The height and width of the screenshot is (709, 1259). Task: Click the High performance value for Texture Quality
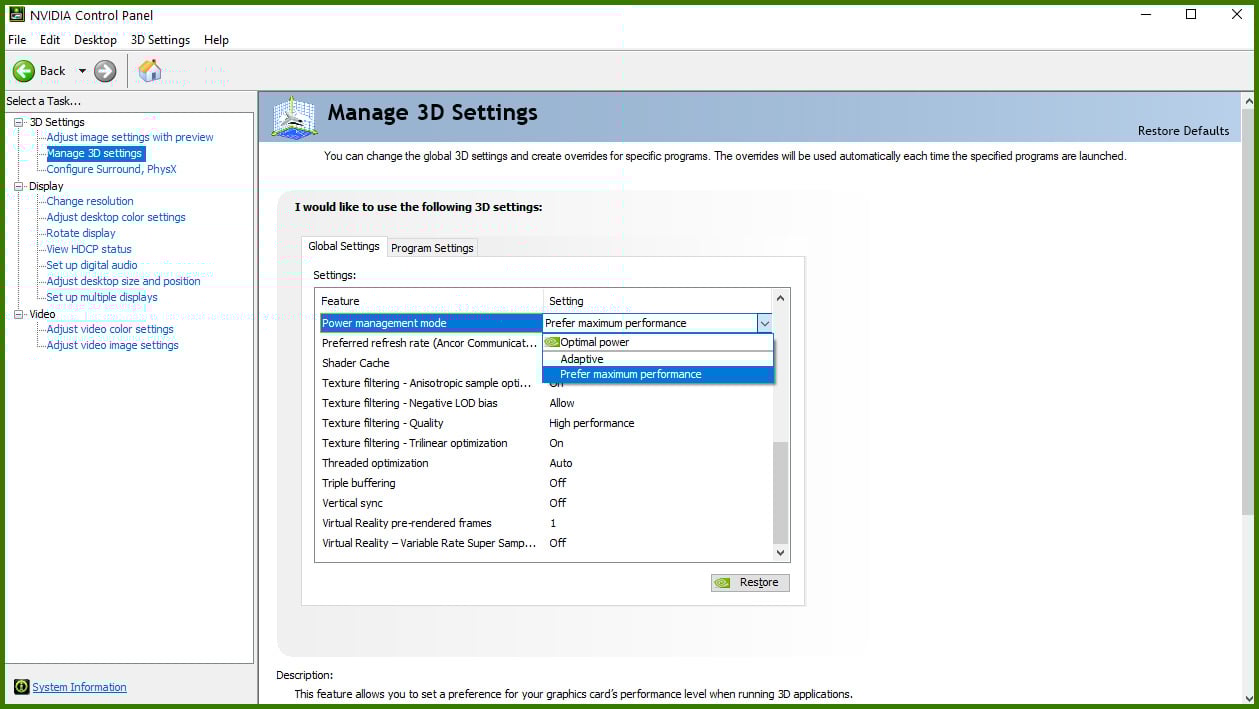click(x=591, y=423)
